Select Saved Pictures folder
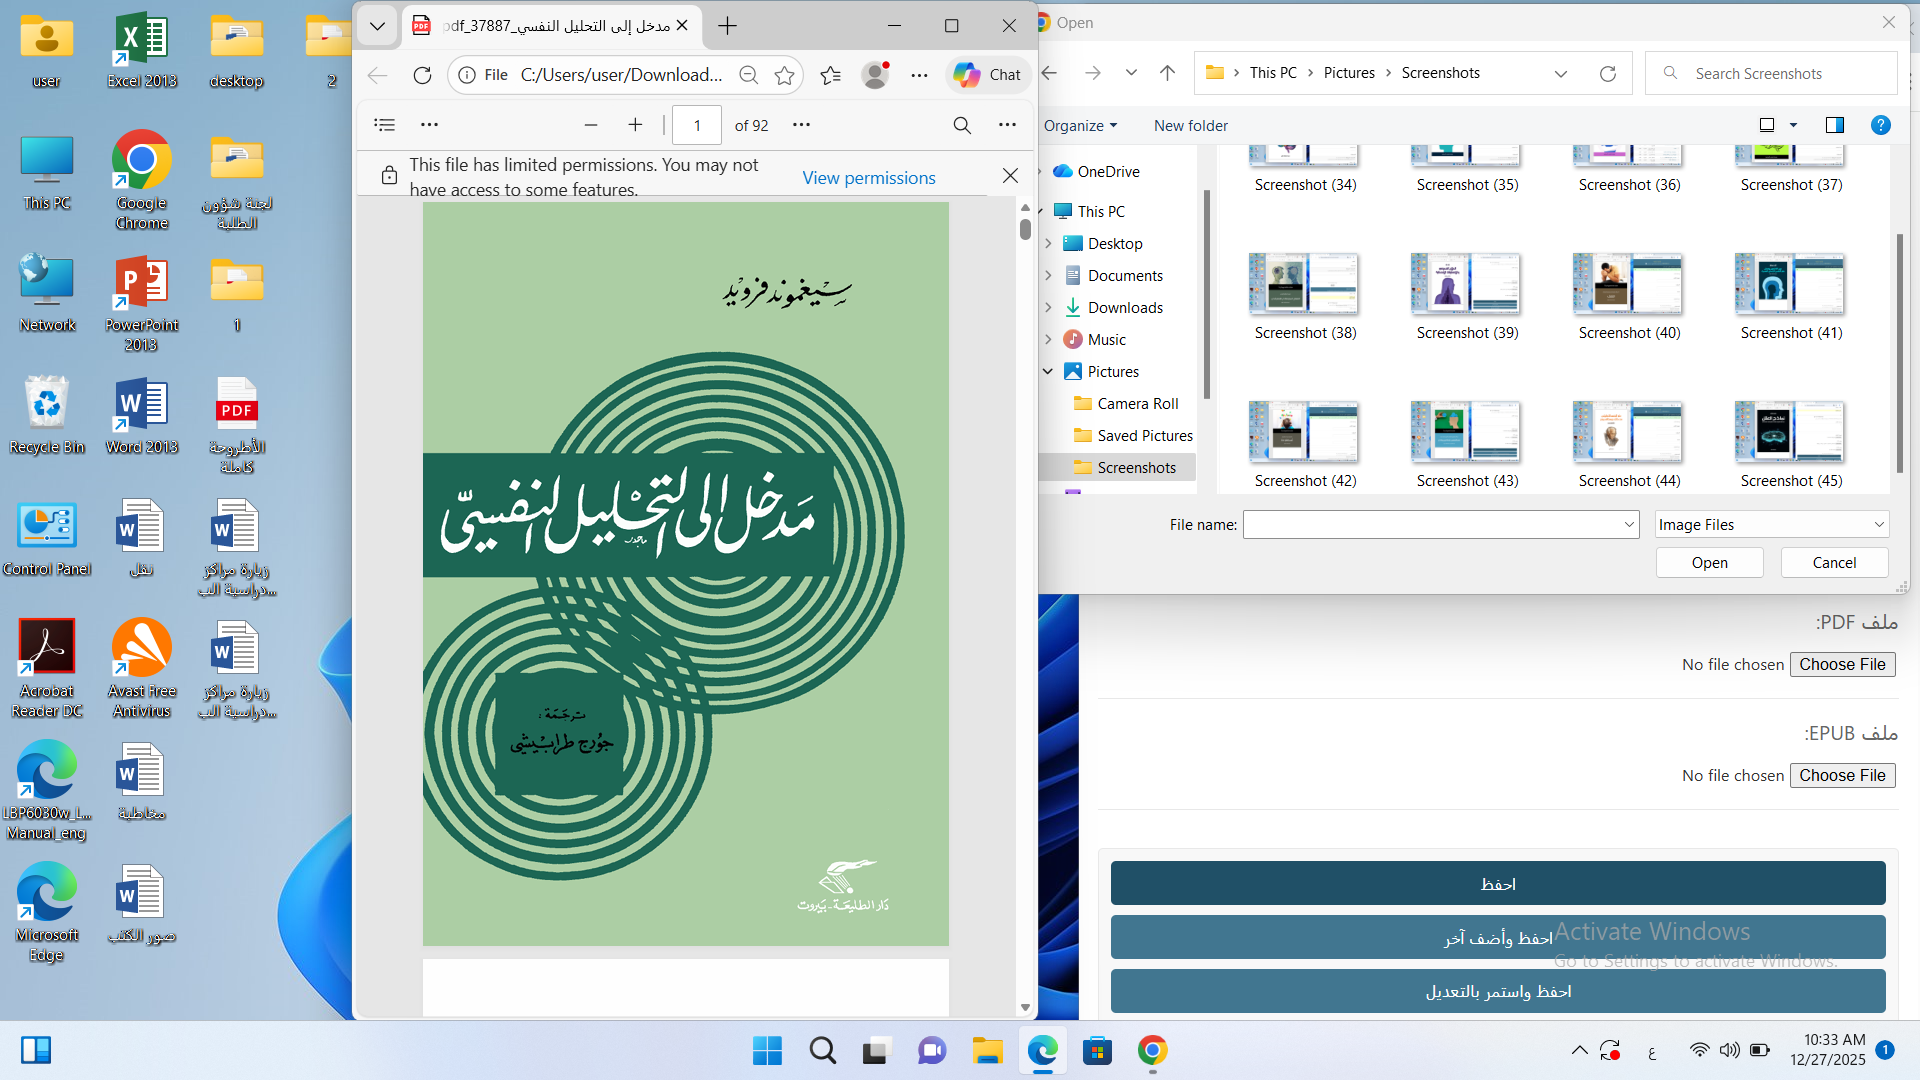1920x1080 pixels. pos(1144,436)
